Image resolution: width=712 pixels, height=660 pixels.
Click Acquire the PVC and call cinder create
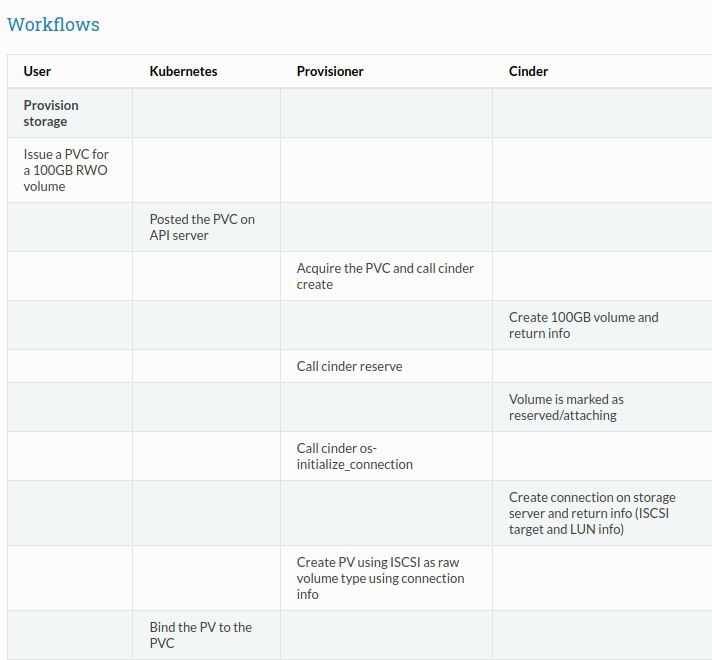pyautogui.click(x=385, y=276)
